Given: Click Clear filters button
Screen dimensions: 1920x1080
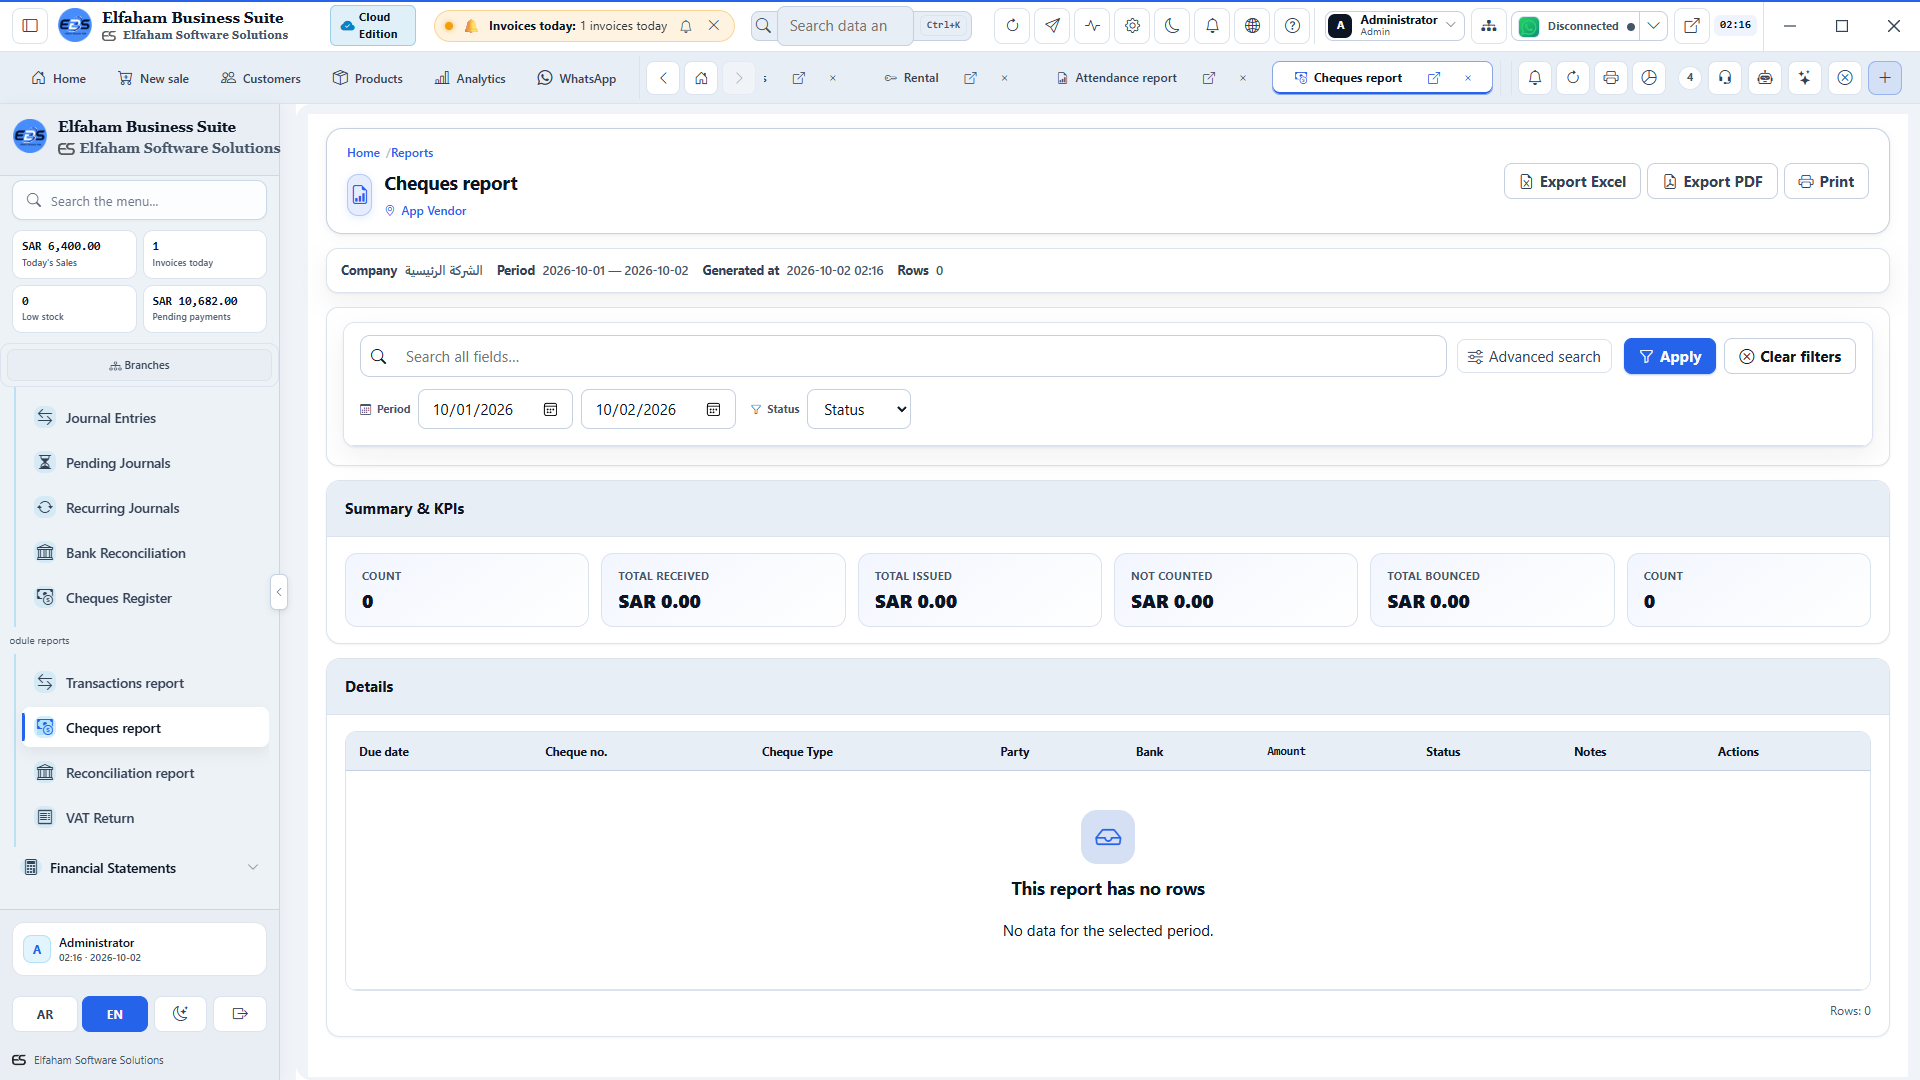Looking at the screenshot, I should click(1789, 356).
